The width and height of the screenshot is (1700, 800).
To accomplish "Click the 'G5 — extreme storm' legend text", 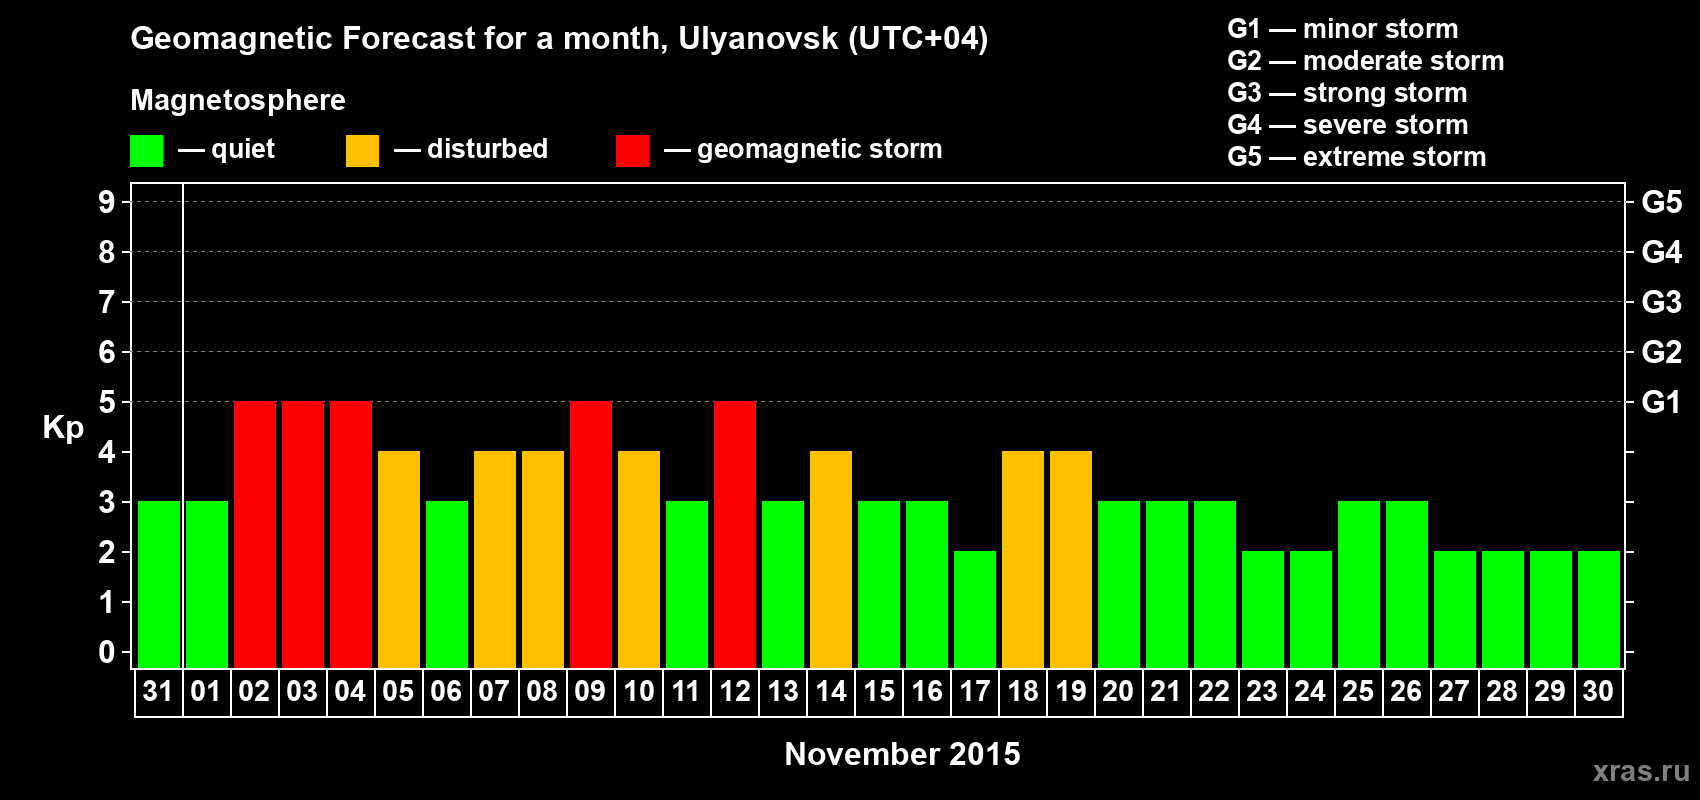I will pyautogui.click(x=1356, y=157).
